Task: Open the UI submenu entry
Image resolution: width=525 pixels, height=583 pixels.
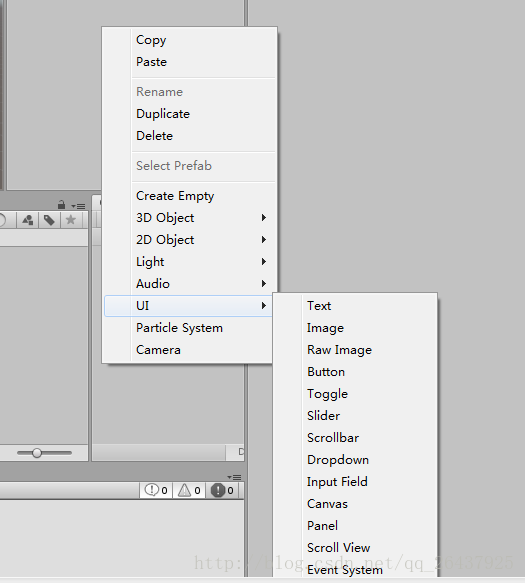Action: click(189, 306)
